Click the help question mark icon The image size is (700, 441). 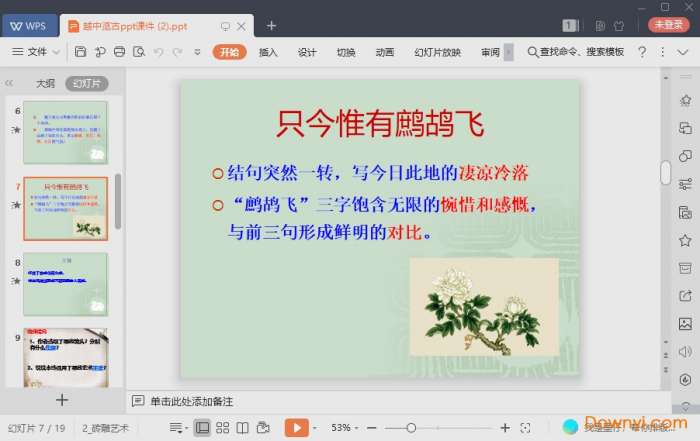[x=642, y=52]
